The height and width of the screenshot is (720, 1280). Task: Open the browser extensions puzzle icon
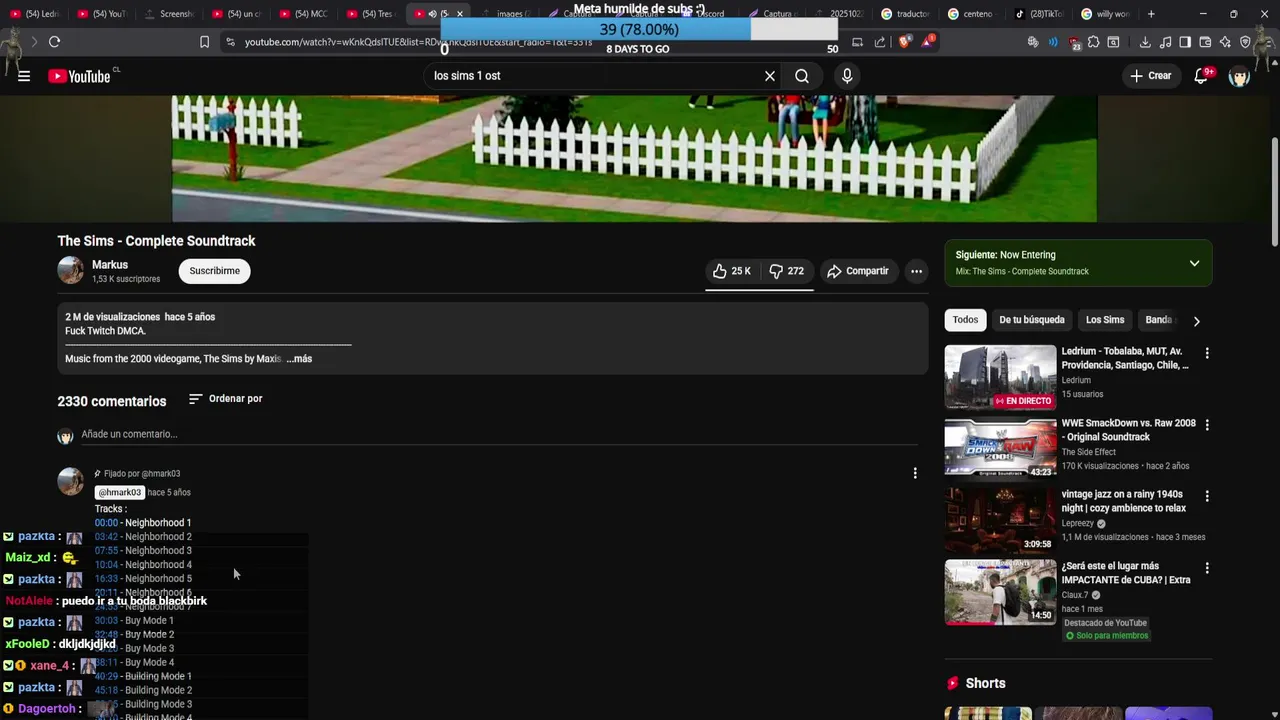(x=1093, y=42)
